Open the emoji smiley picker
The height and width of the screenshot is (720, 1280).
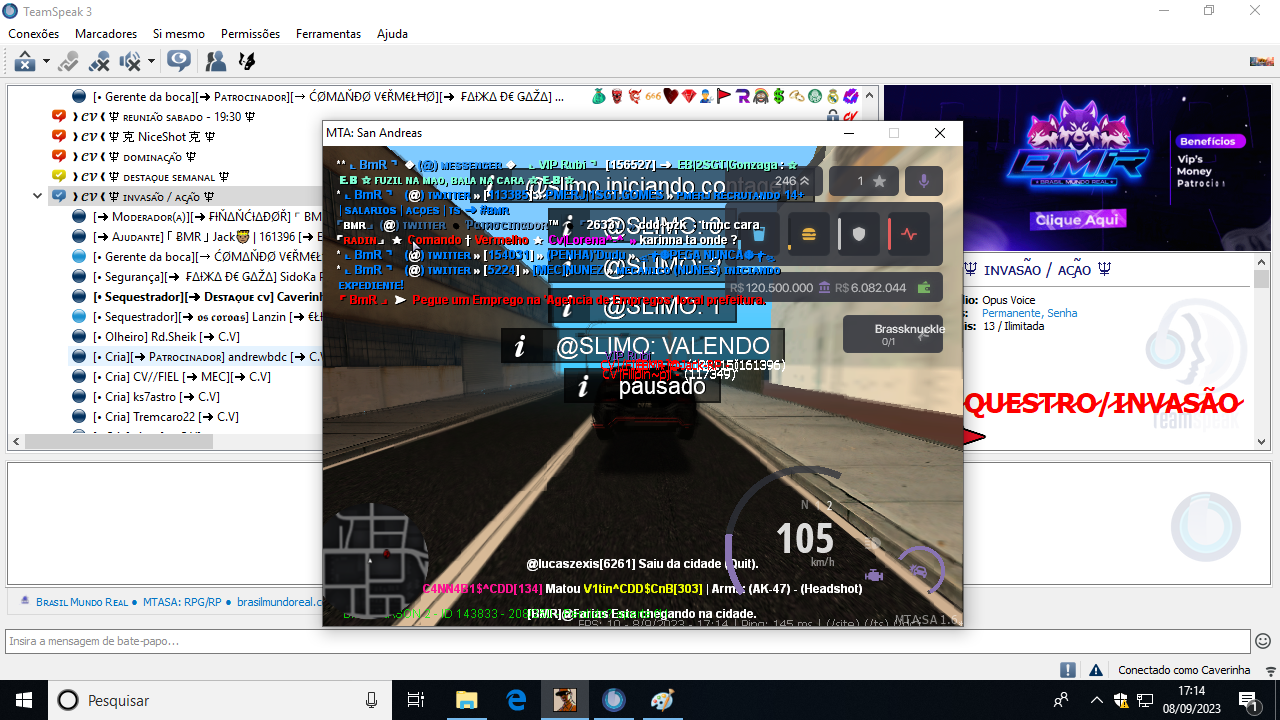(x=1264, y=641)
